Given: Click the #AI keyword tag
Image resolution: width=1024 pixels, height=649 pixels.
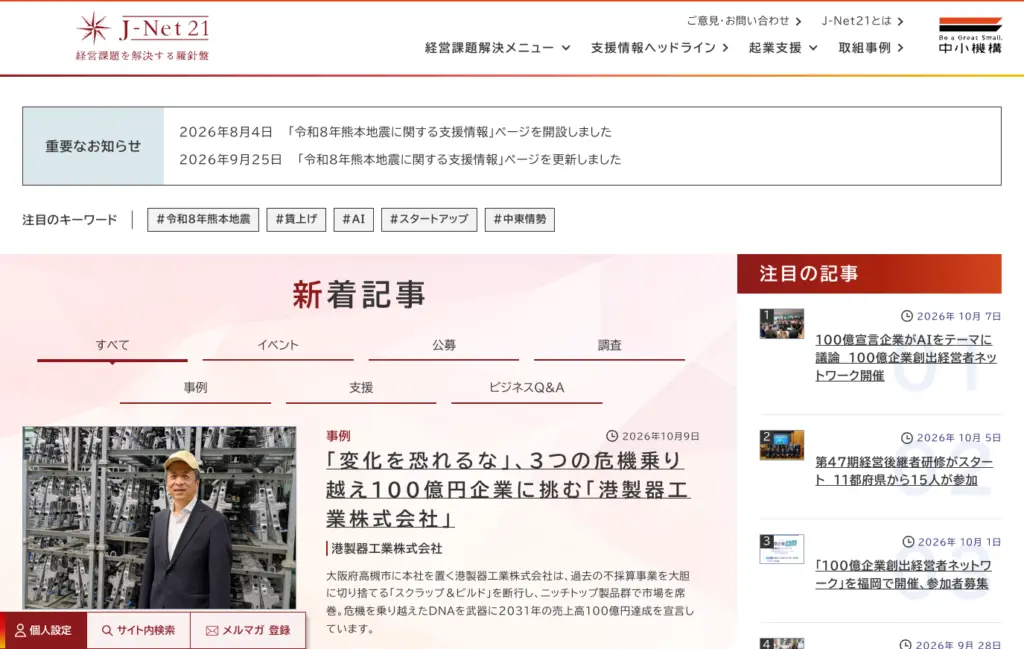Looking at the screenshot, I should [353, 219].
